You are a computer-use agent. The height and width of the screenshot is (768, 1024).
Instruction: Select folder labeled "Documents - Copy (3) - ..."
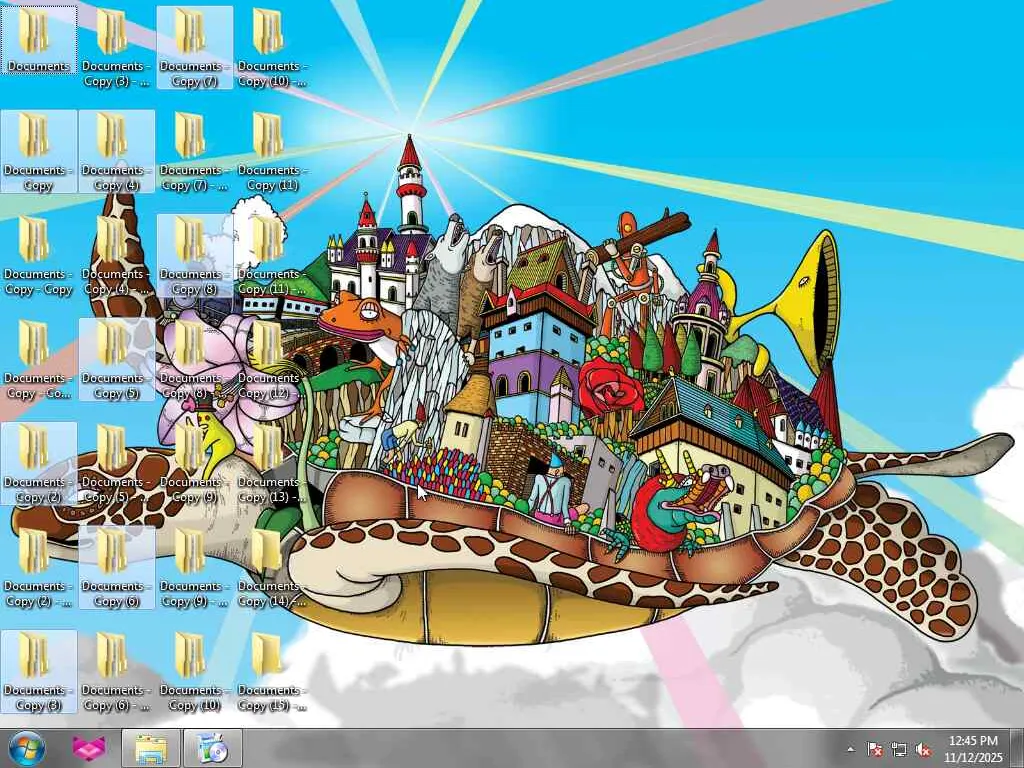[116, 48]
